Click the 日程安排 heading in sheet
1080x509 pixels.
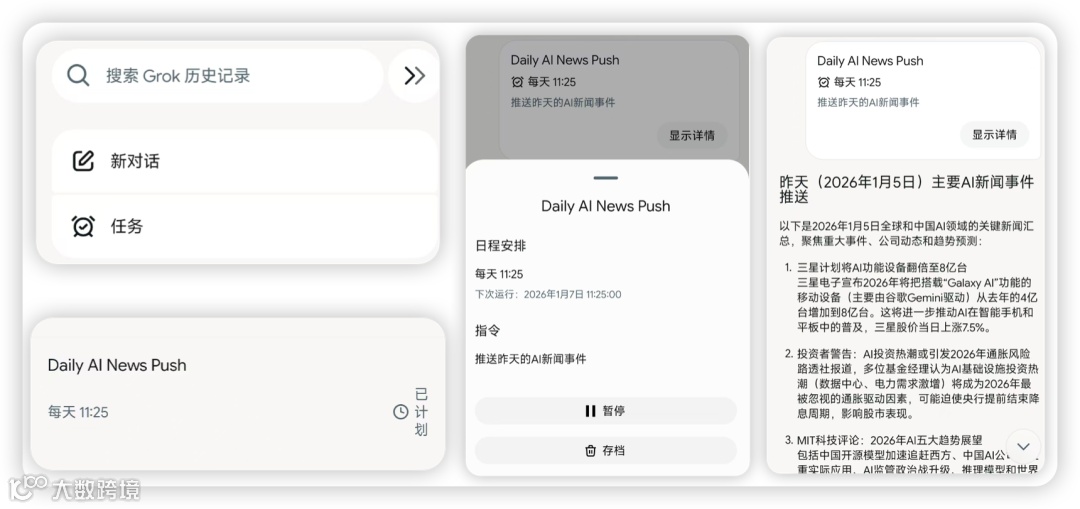pos(501,245)
